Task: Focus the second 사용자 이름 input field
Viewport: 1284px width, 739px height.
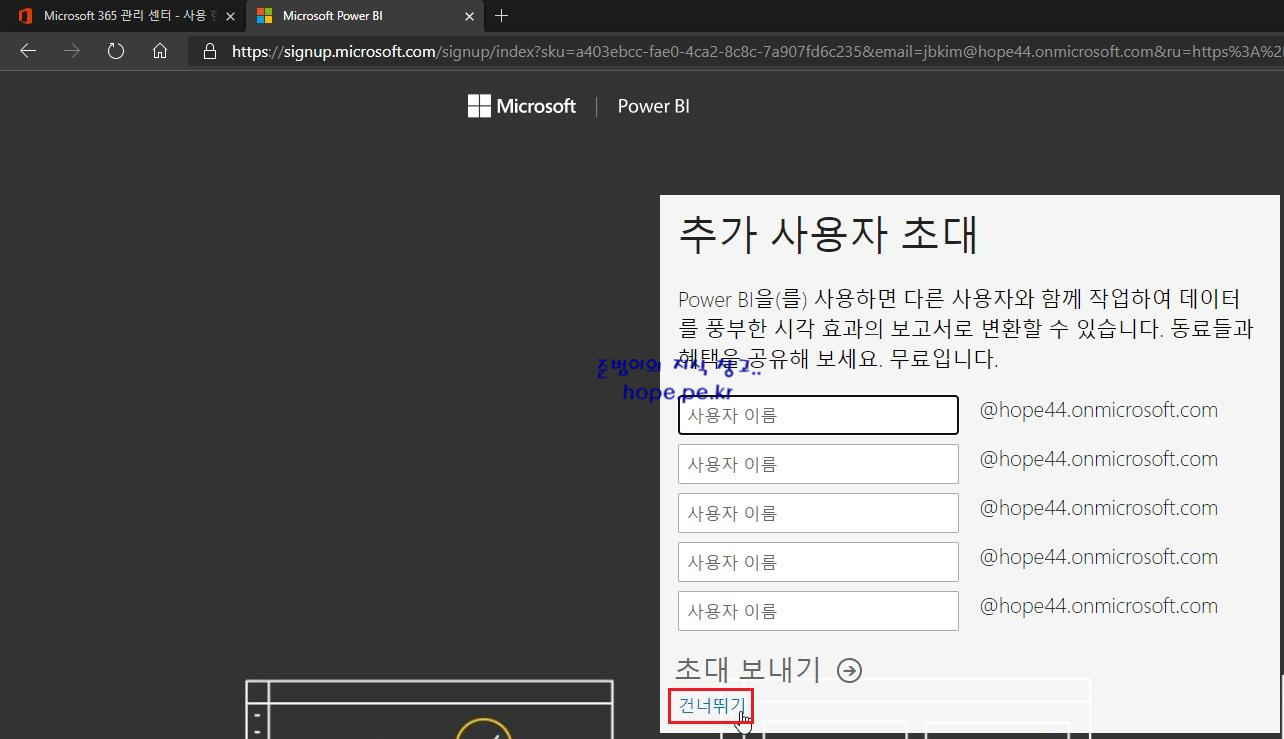Action: [818, 464]
